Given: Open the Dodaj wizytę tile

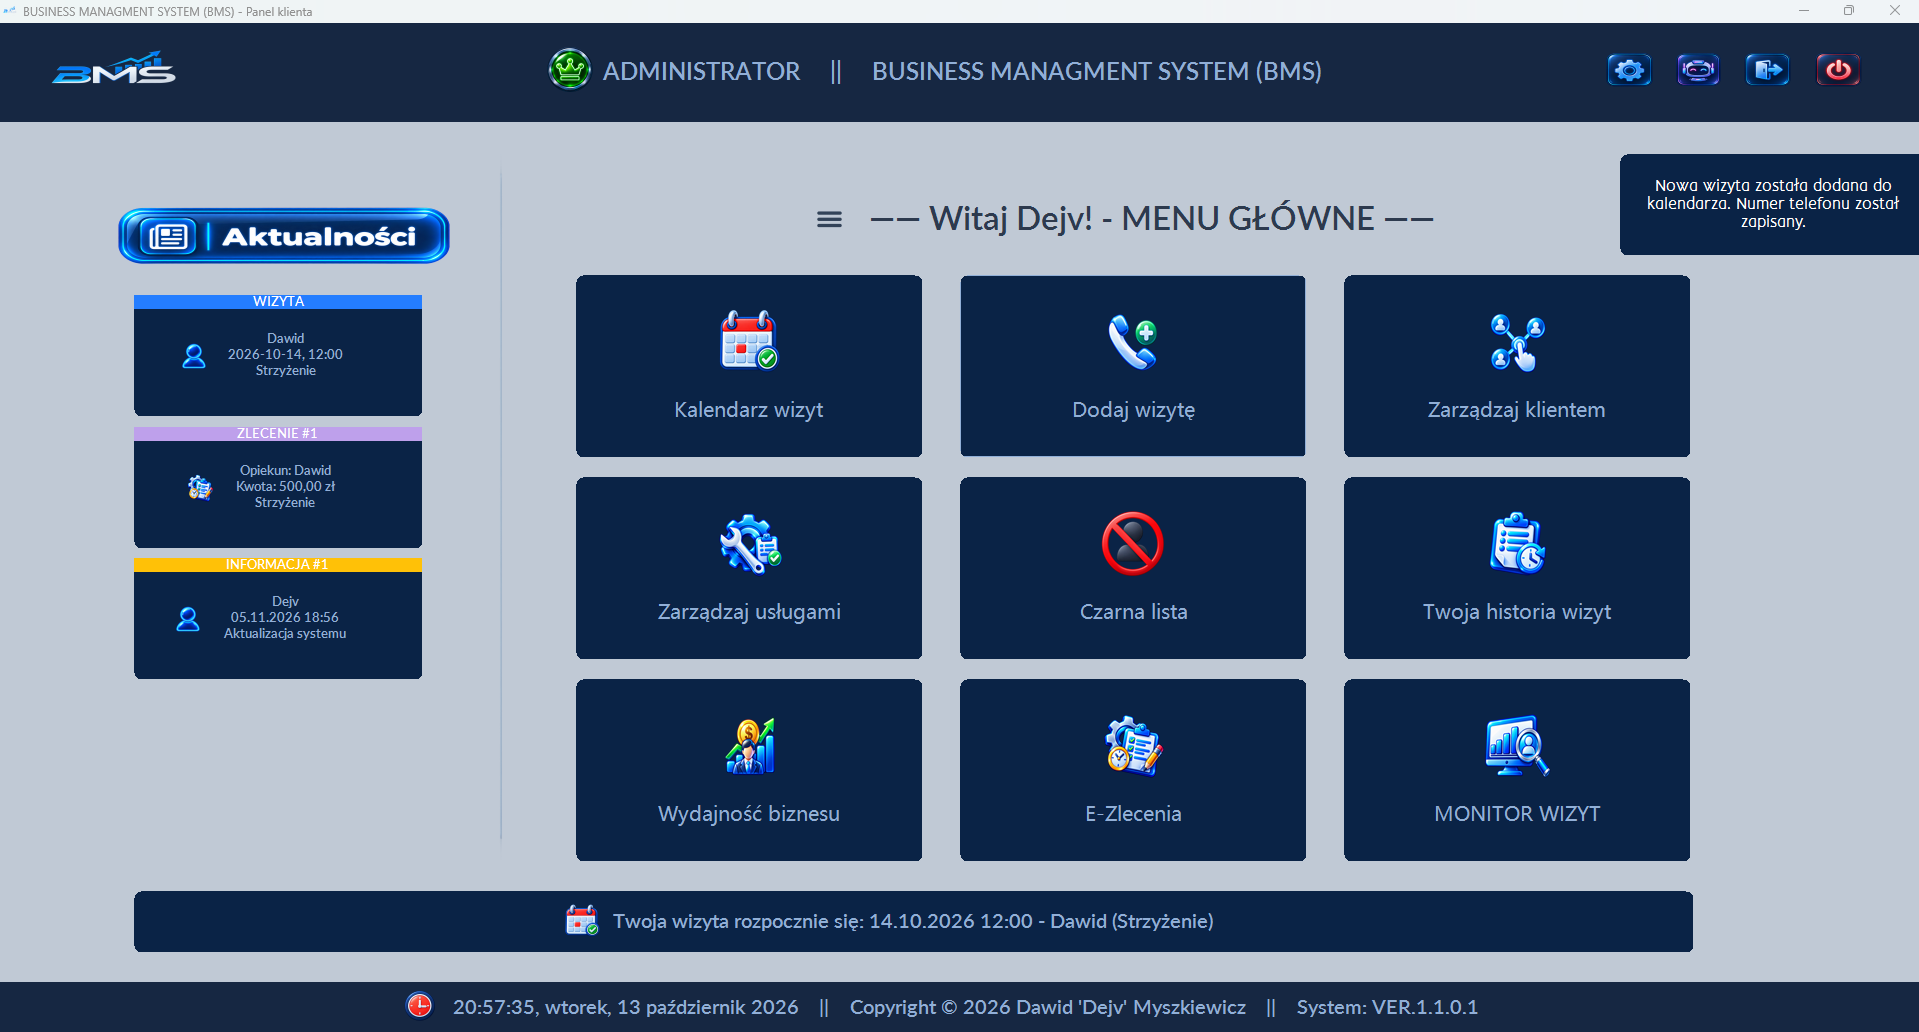Looking at the screenshot, I should tap(1133, 366).
